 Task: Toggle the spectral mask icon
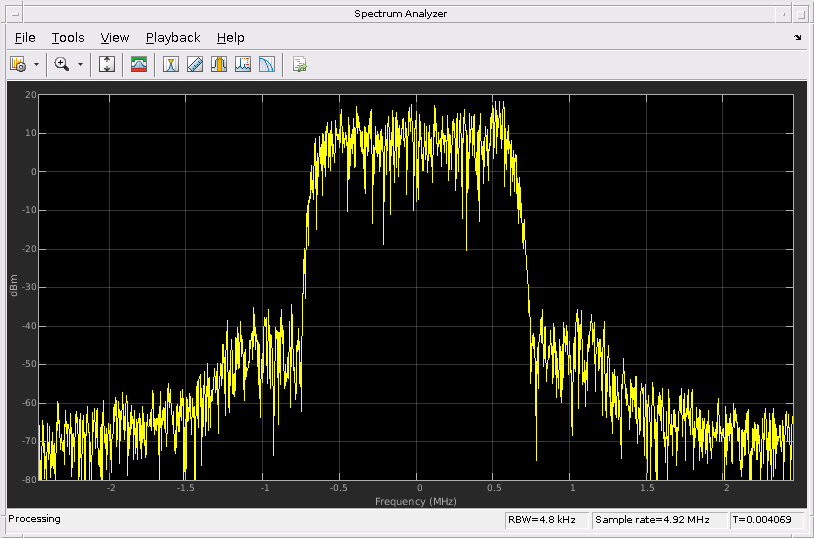click(x=140, y=64)
